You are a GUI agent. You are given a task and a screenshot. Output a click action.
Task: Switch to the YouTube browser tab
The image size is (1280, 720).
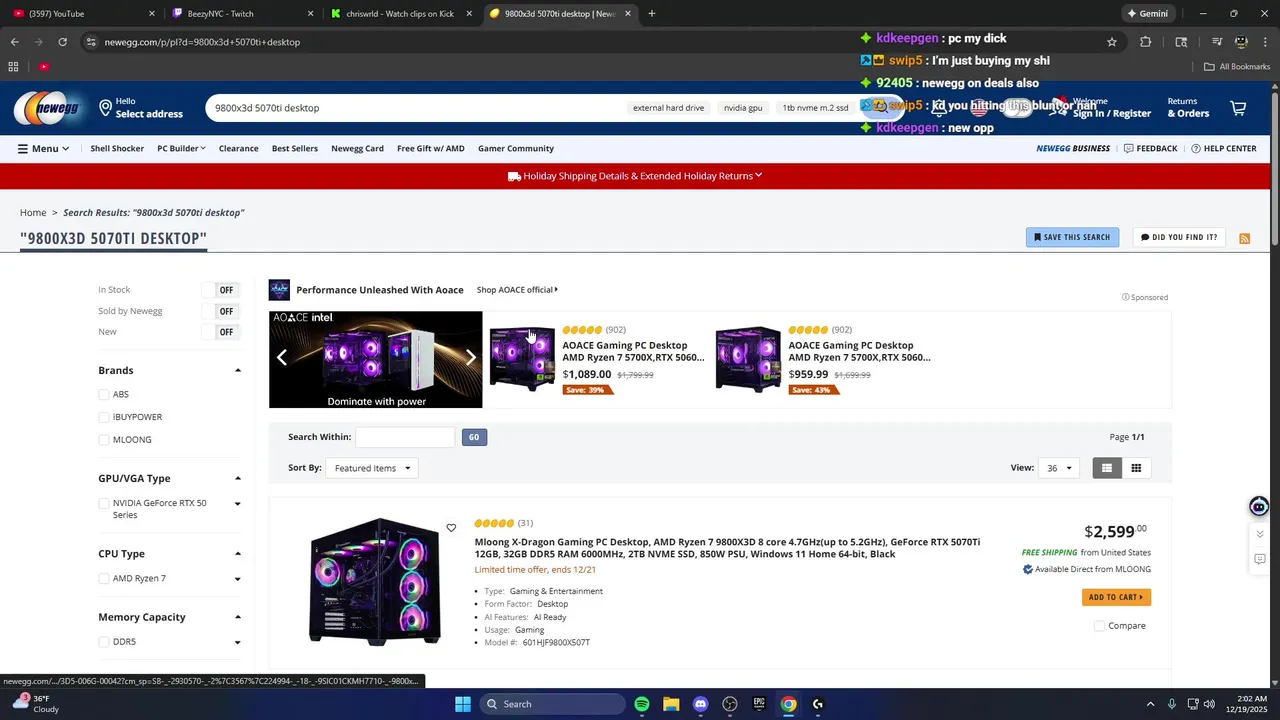click(82, 14)
